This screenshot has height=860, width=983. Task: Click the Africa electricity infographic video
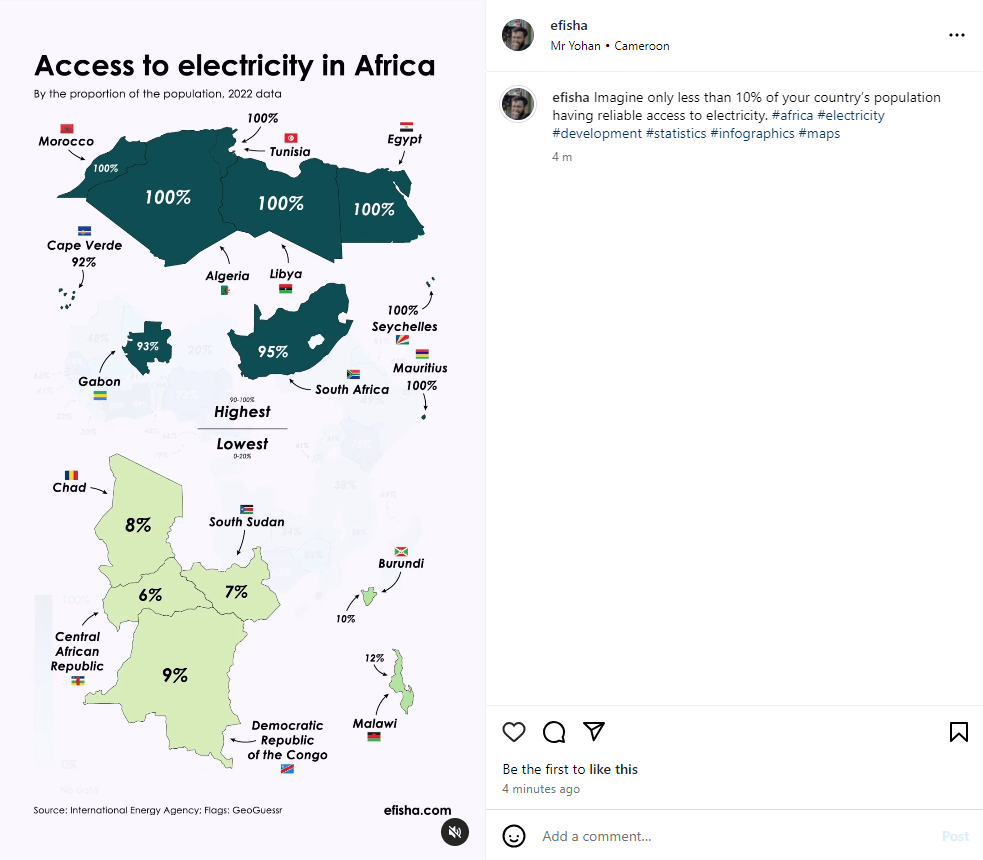pyautogui.click(x=242, y=430)
